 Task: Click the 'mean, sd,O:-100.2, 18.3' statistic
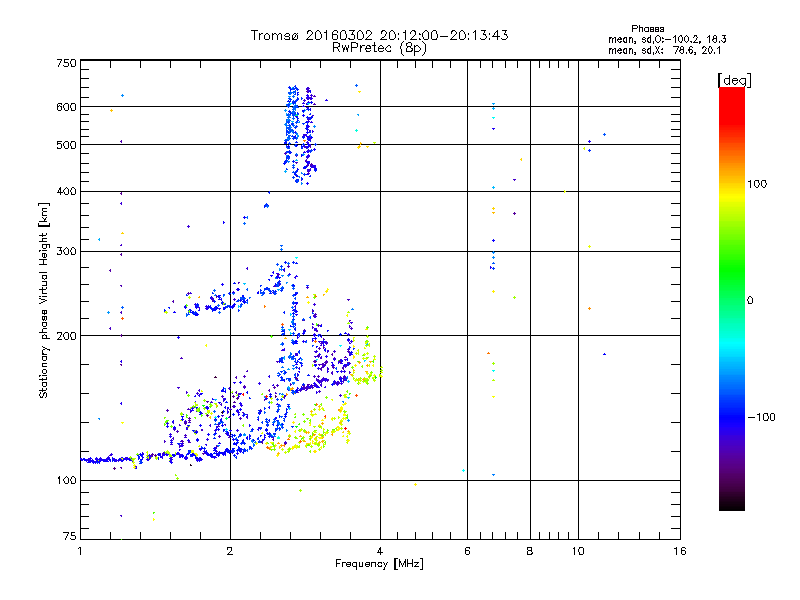tap(667, 39)
